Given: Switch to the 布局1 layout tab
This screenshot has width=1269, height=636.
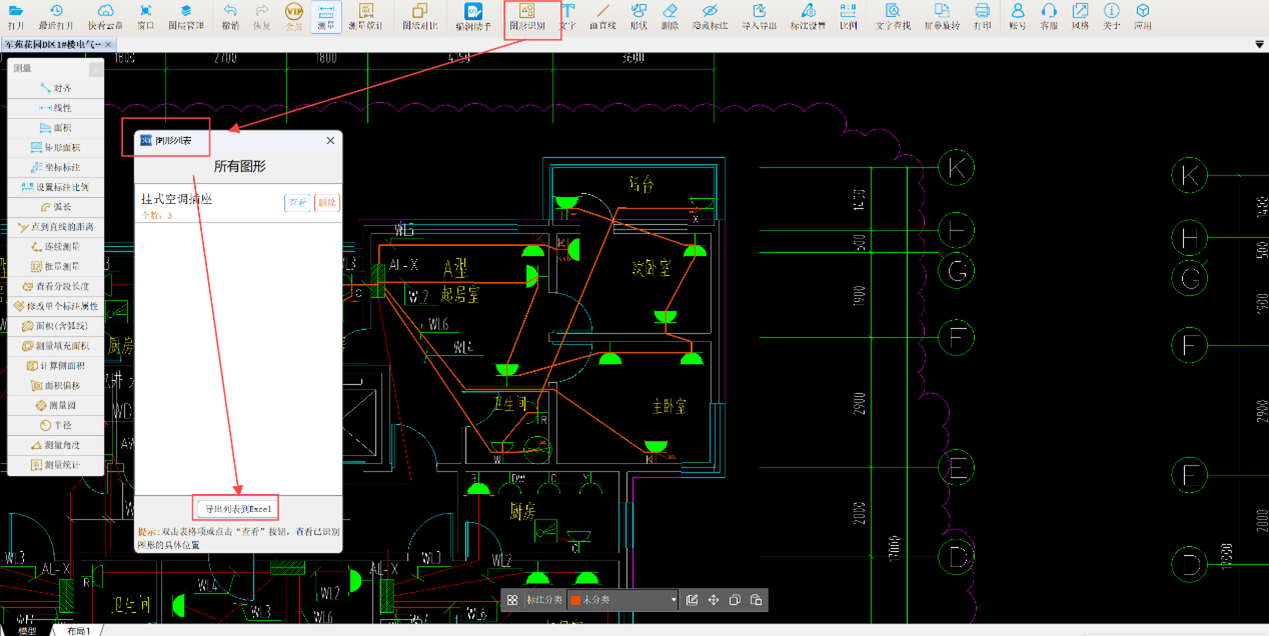Looking at the screenshot, I should (x=78, y=631).
